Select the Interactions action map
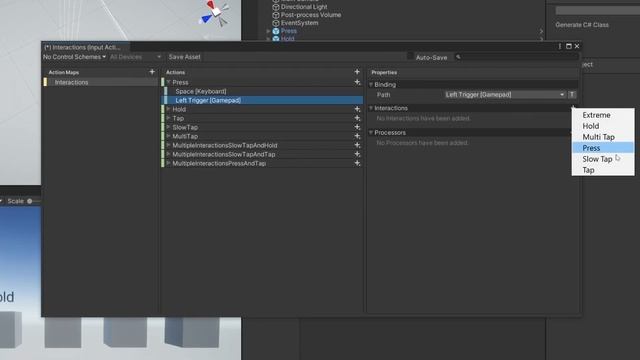 pyautogui.click(x=100, y=82)
